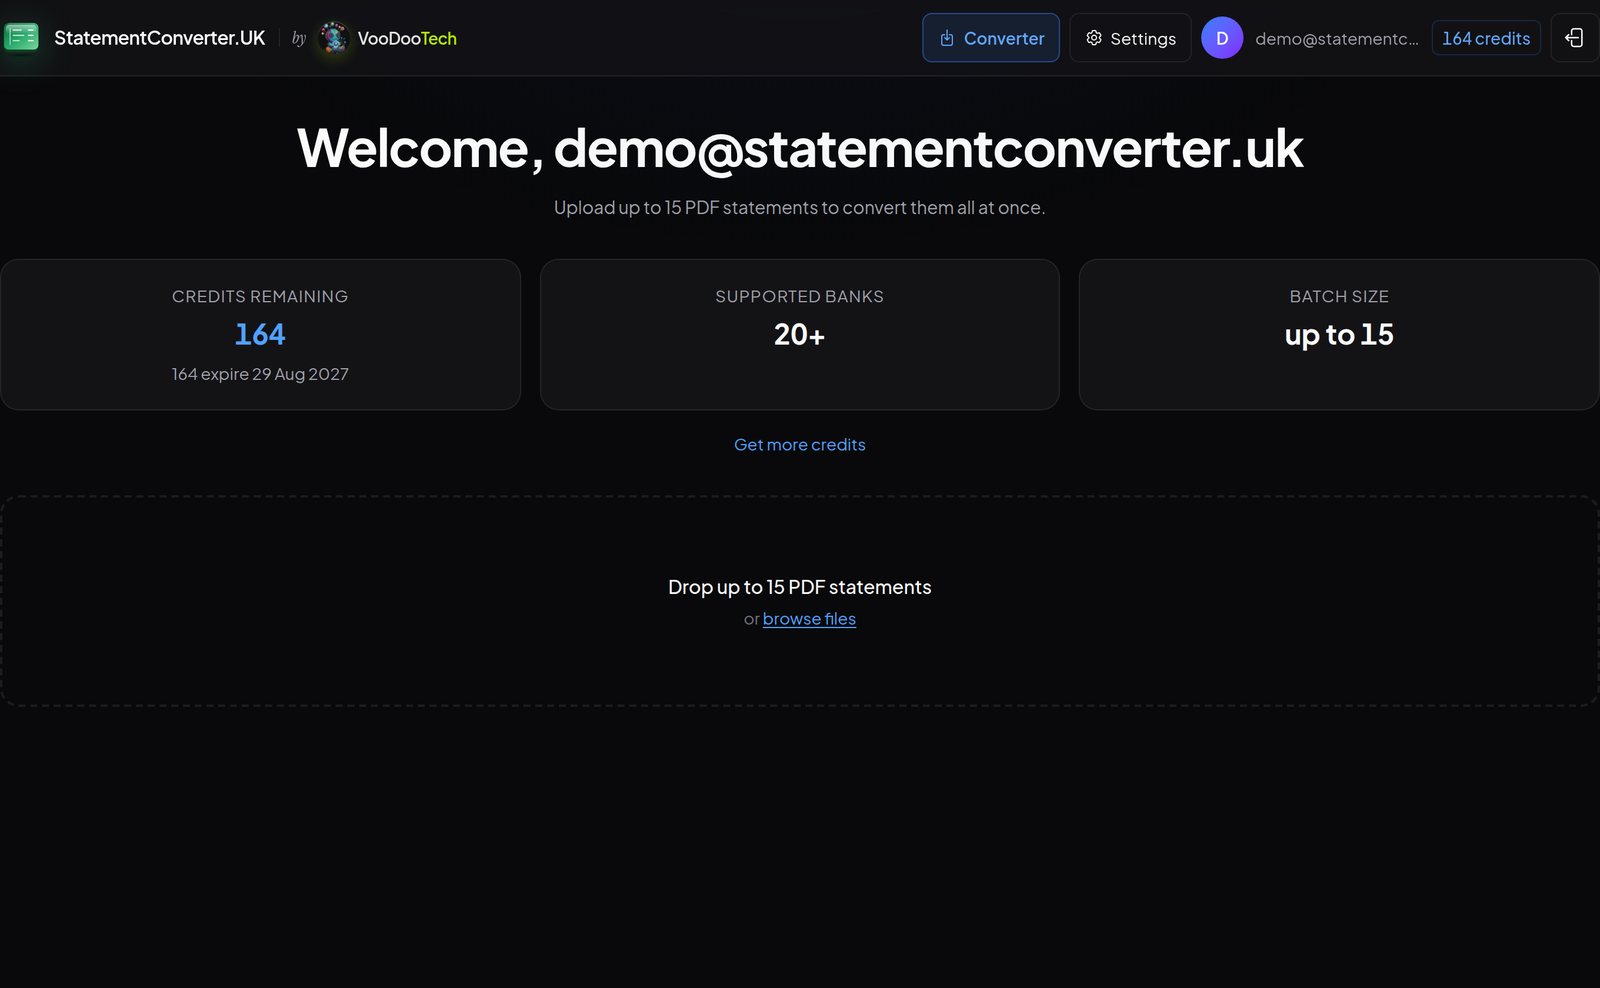
Task: Click the 164 credits badge
Action: (1486, 38)
